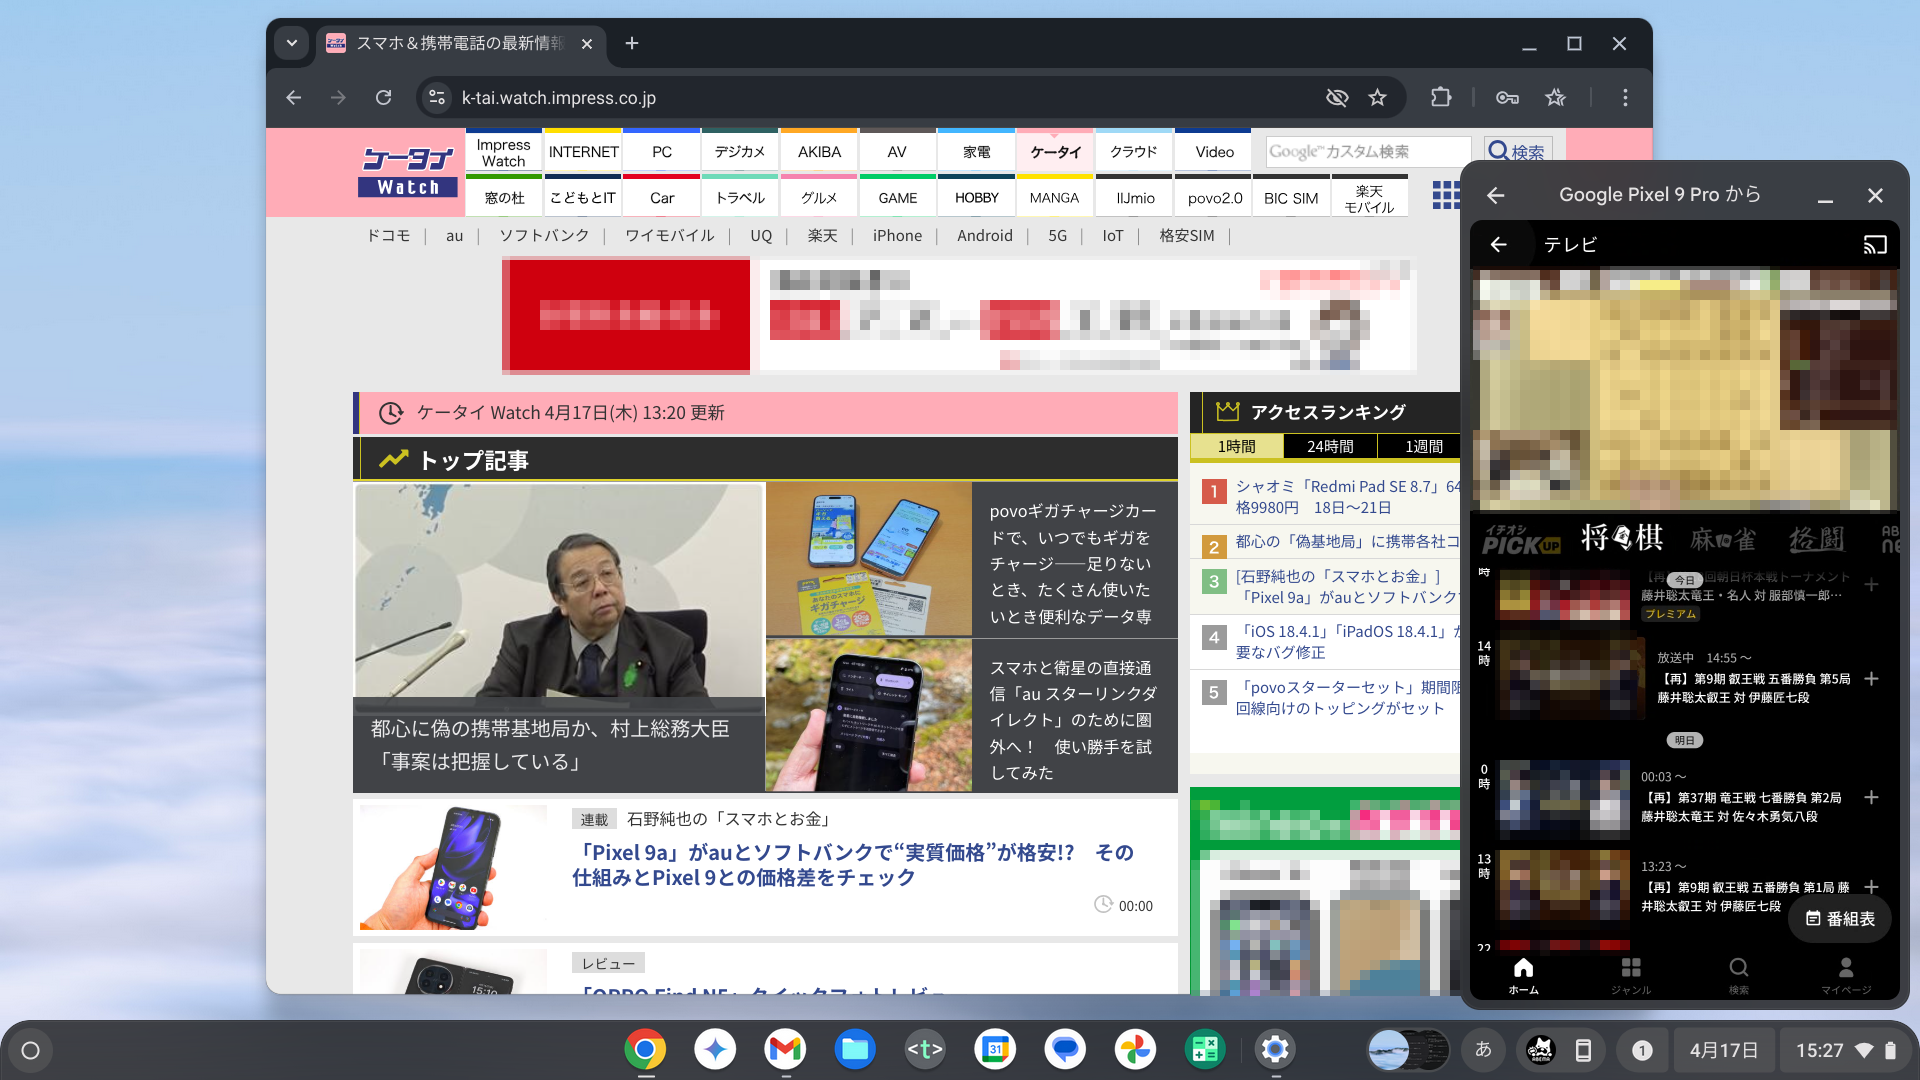Tap the ジャンル bottom navigation icon
Image resolution: width=1920 pixels, height=1080 pixels.
1631,975
